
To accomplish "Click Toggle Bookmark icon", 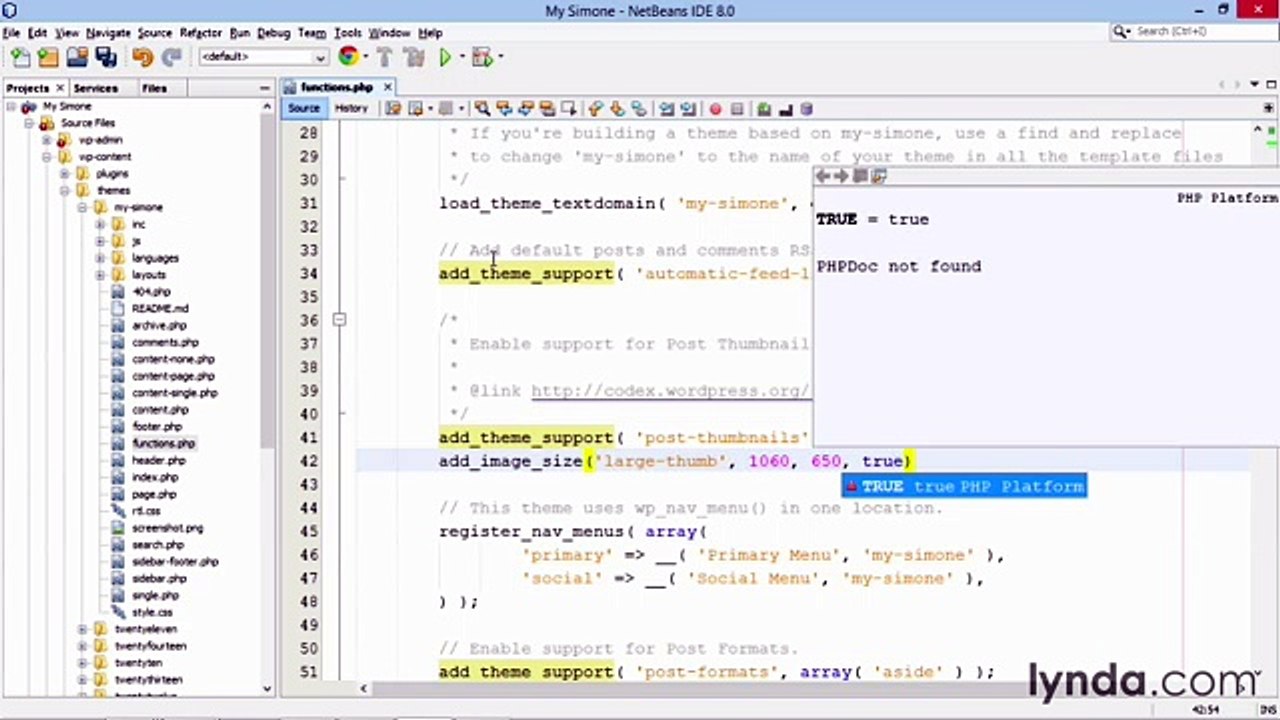I will point(639,108).
